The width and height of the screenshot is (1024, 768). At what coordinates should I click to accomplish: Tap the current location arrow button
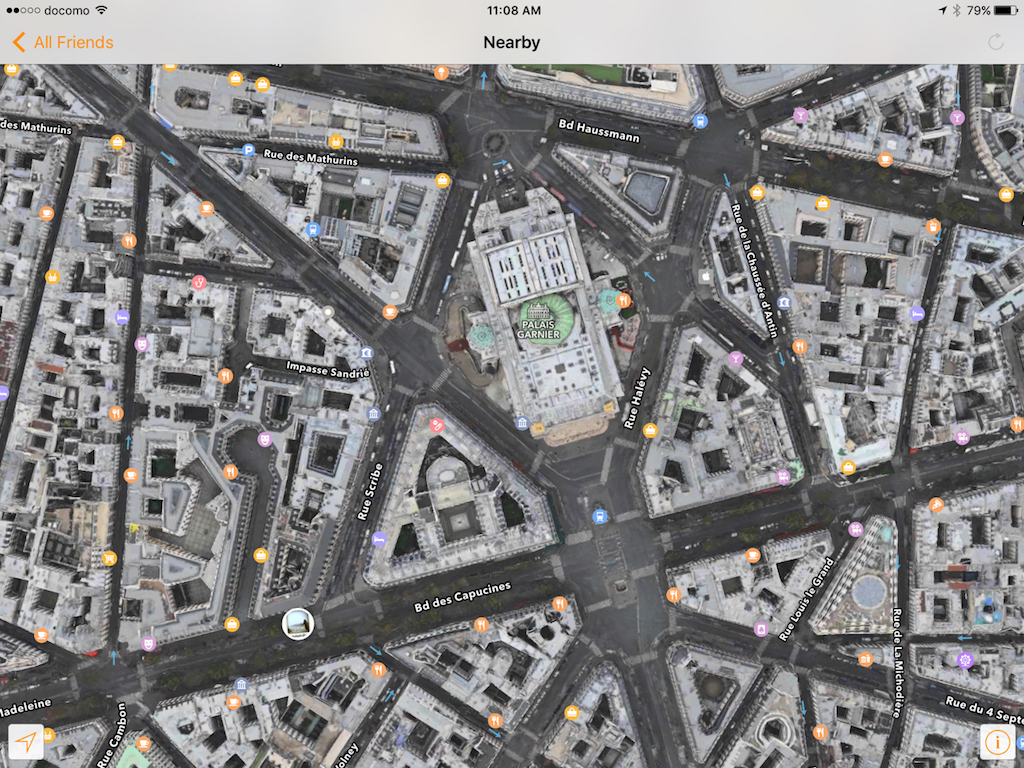pyautogui.click(x=26, y=741)
